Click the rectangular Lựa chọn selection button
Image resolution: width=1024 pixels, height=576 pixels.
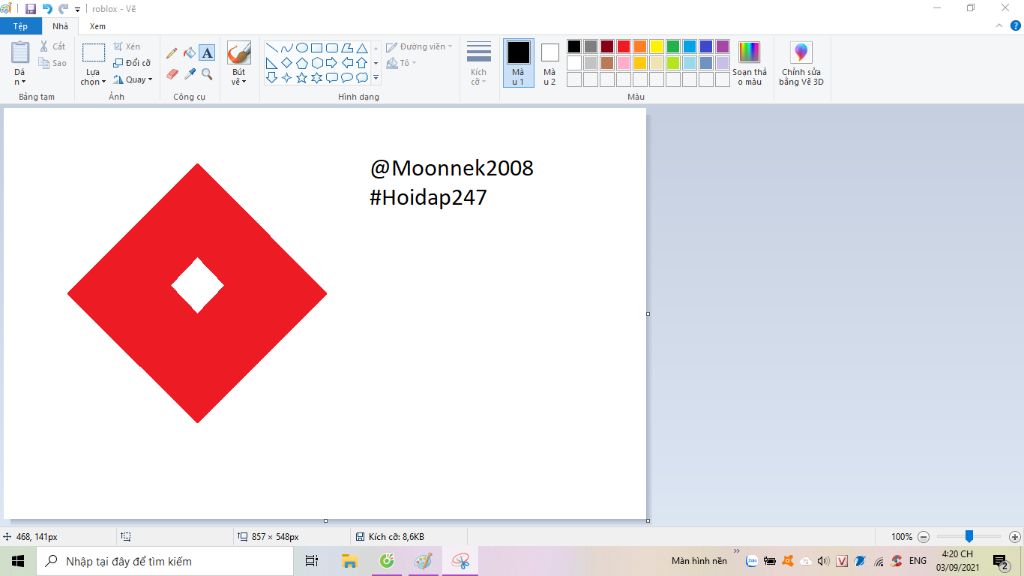(x=93, y=53)
